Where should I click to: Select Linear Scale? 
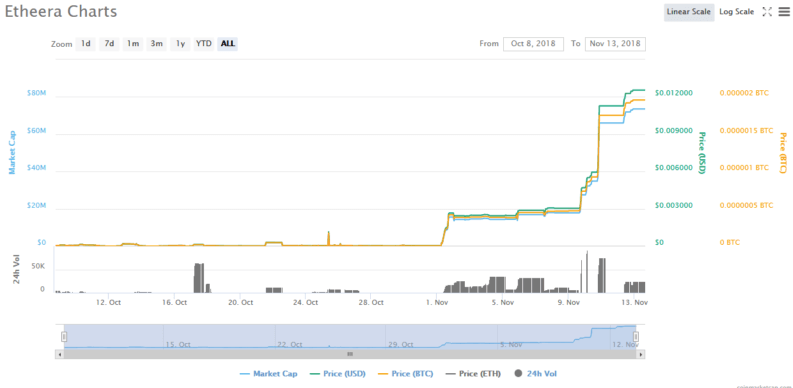(x=689, y=12)
